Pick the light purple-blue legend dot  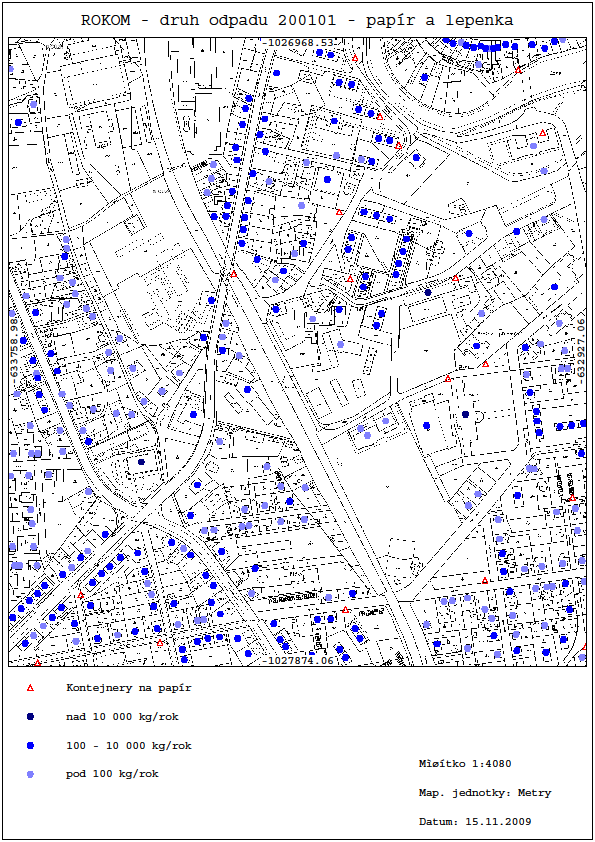31,774
